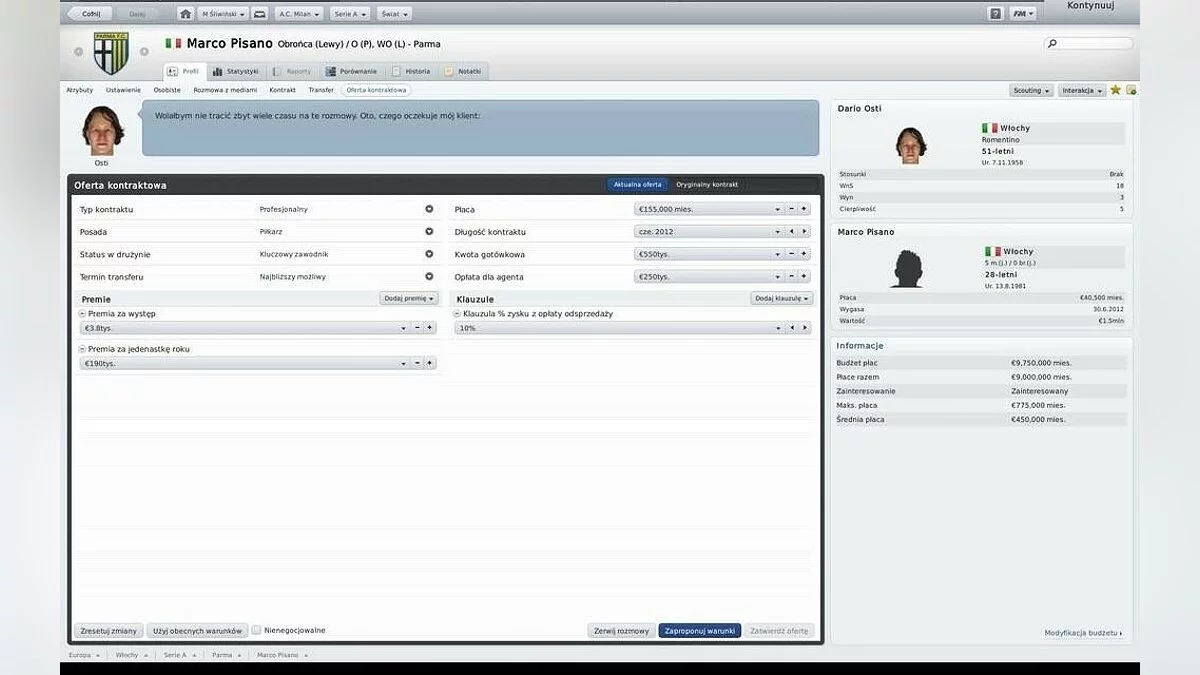The width and height of the screenshot is (1200, 675).
Task: Switch to the Notatki tab
Action: 463,72
